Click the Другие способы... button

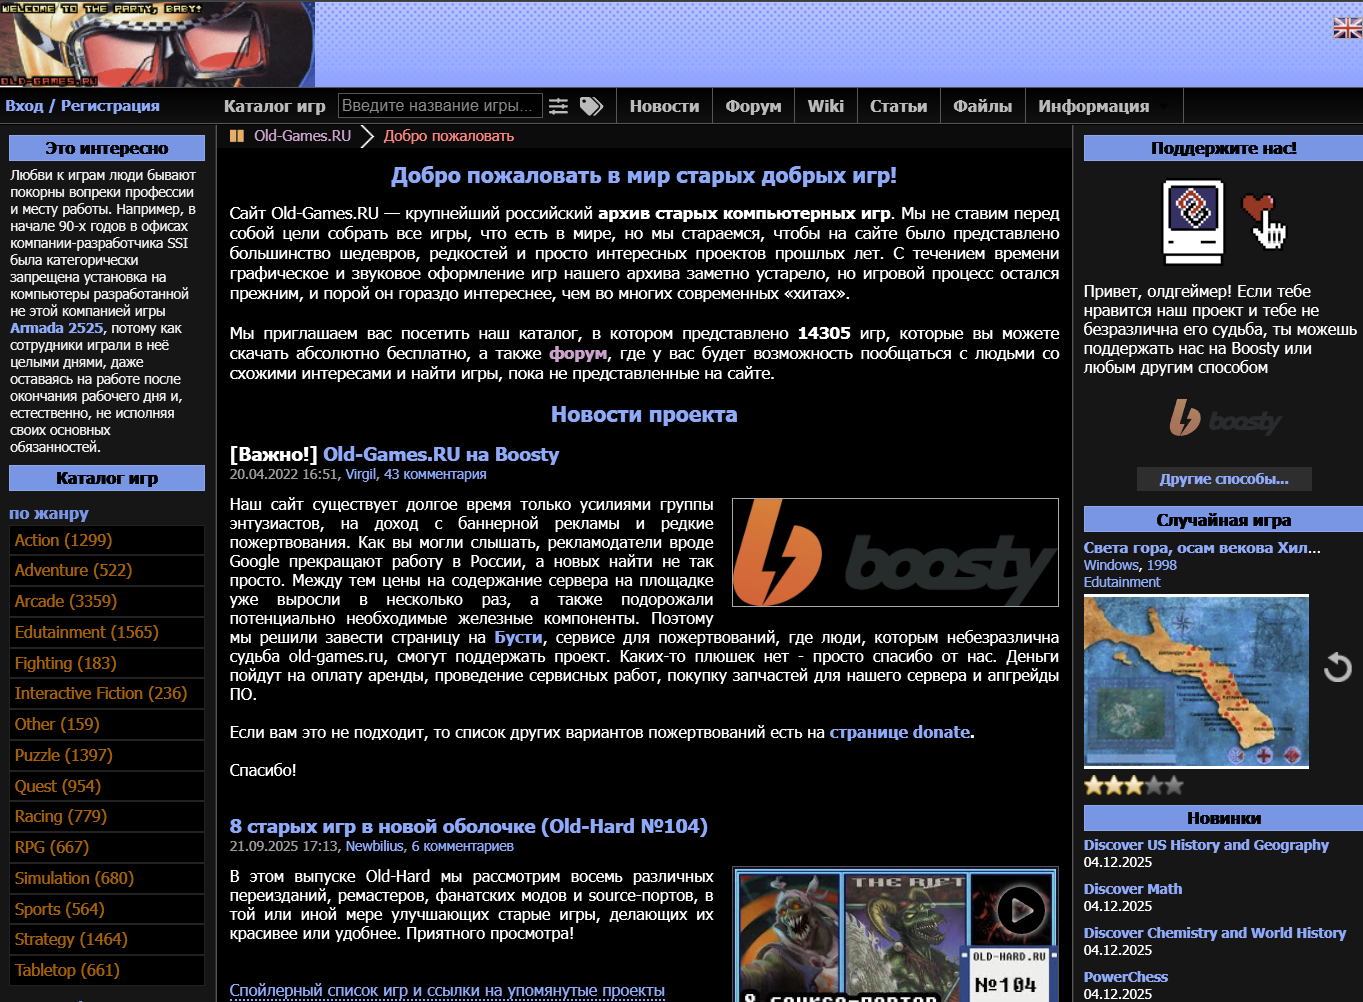point(1224,479)
